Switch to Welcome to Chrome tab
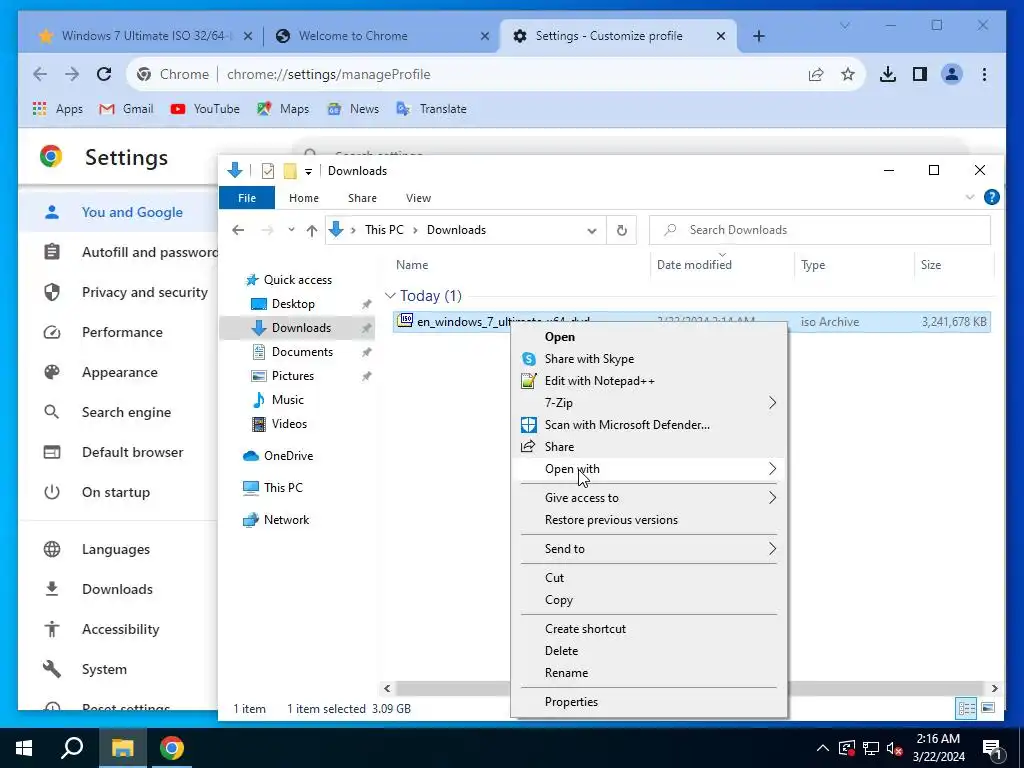The image size is (1024, 768). (353, 36)
